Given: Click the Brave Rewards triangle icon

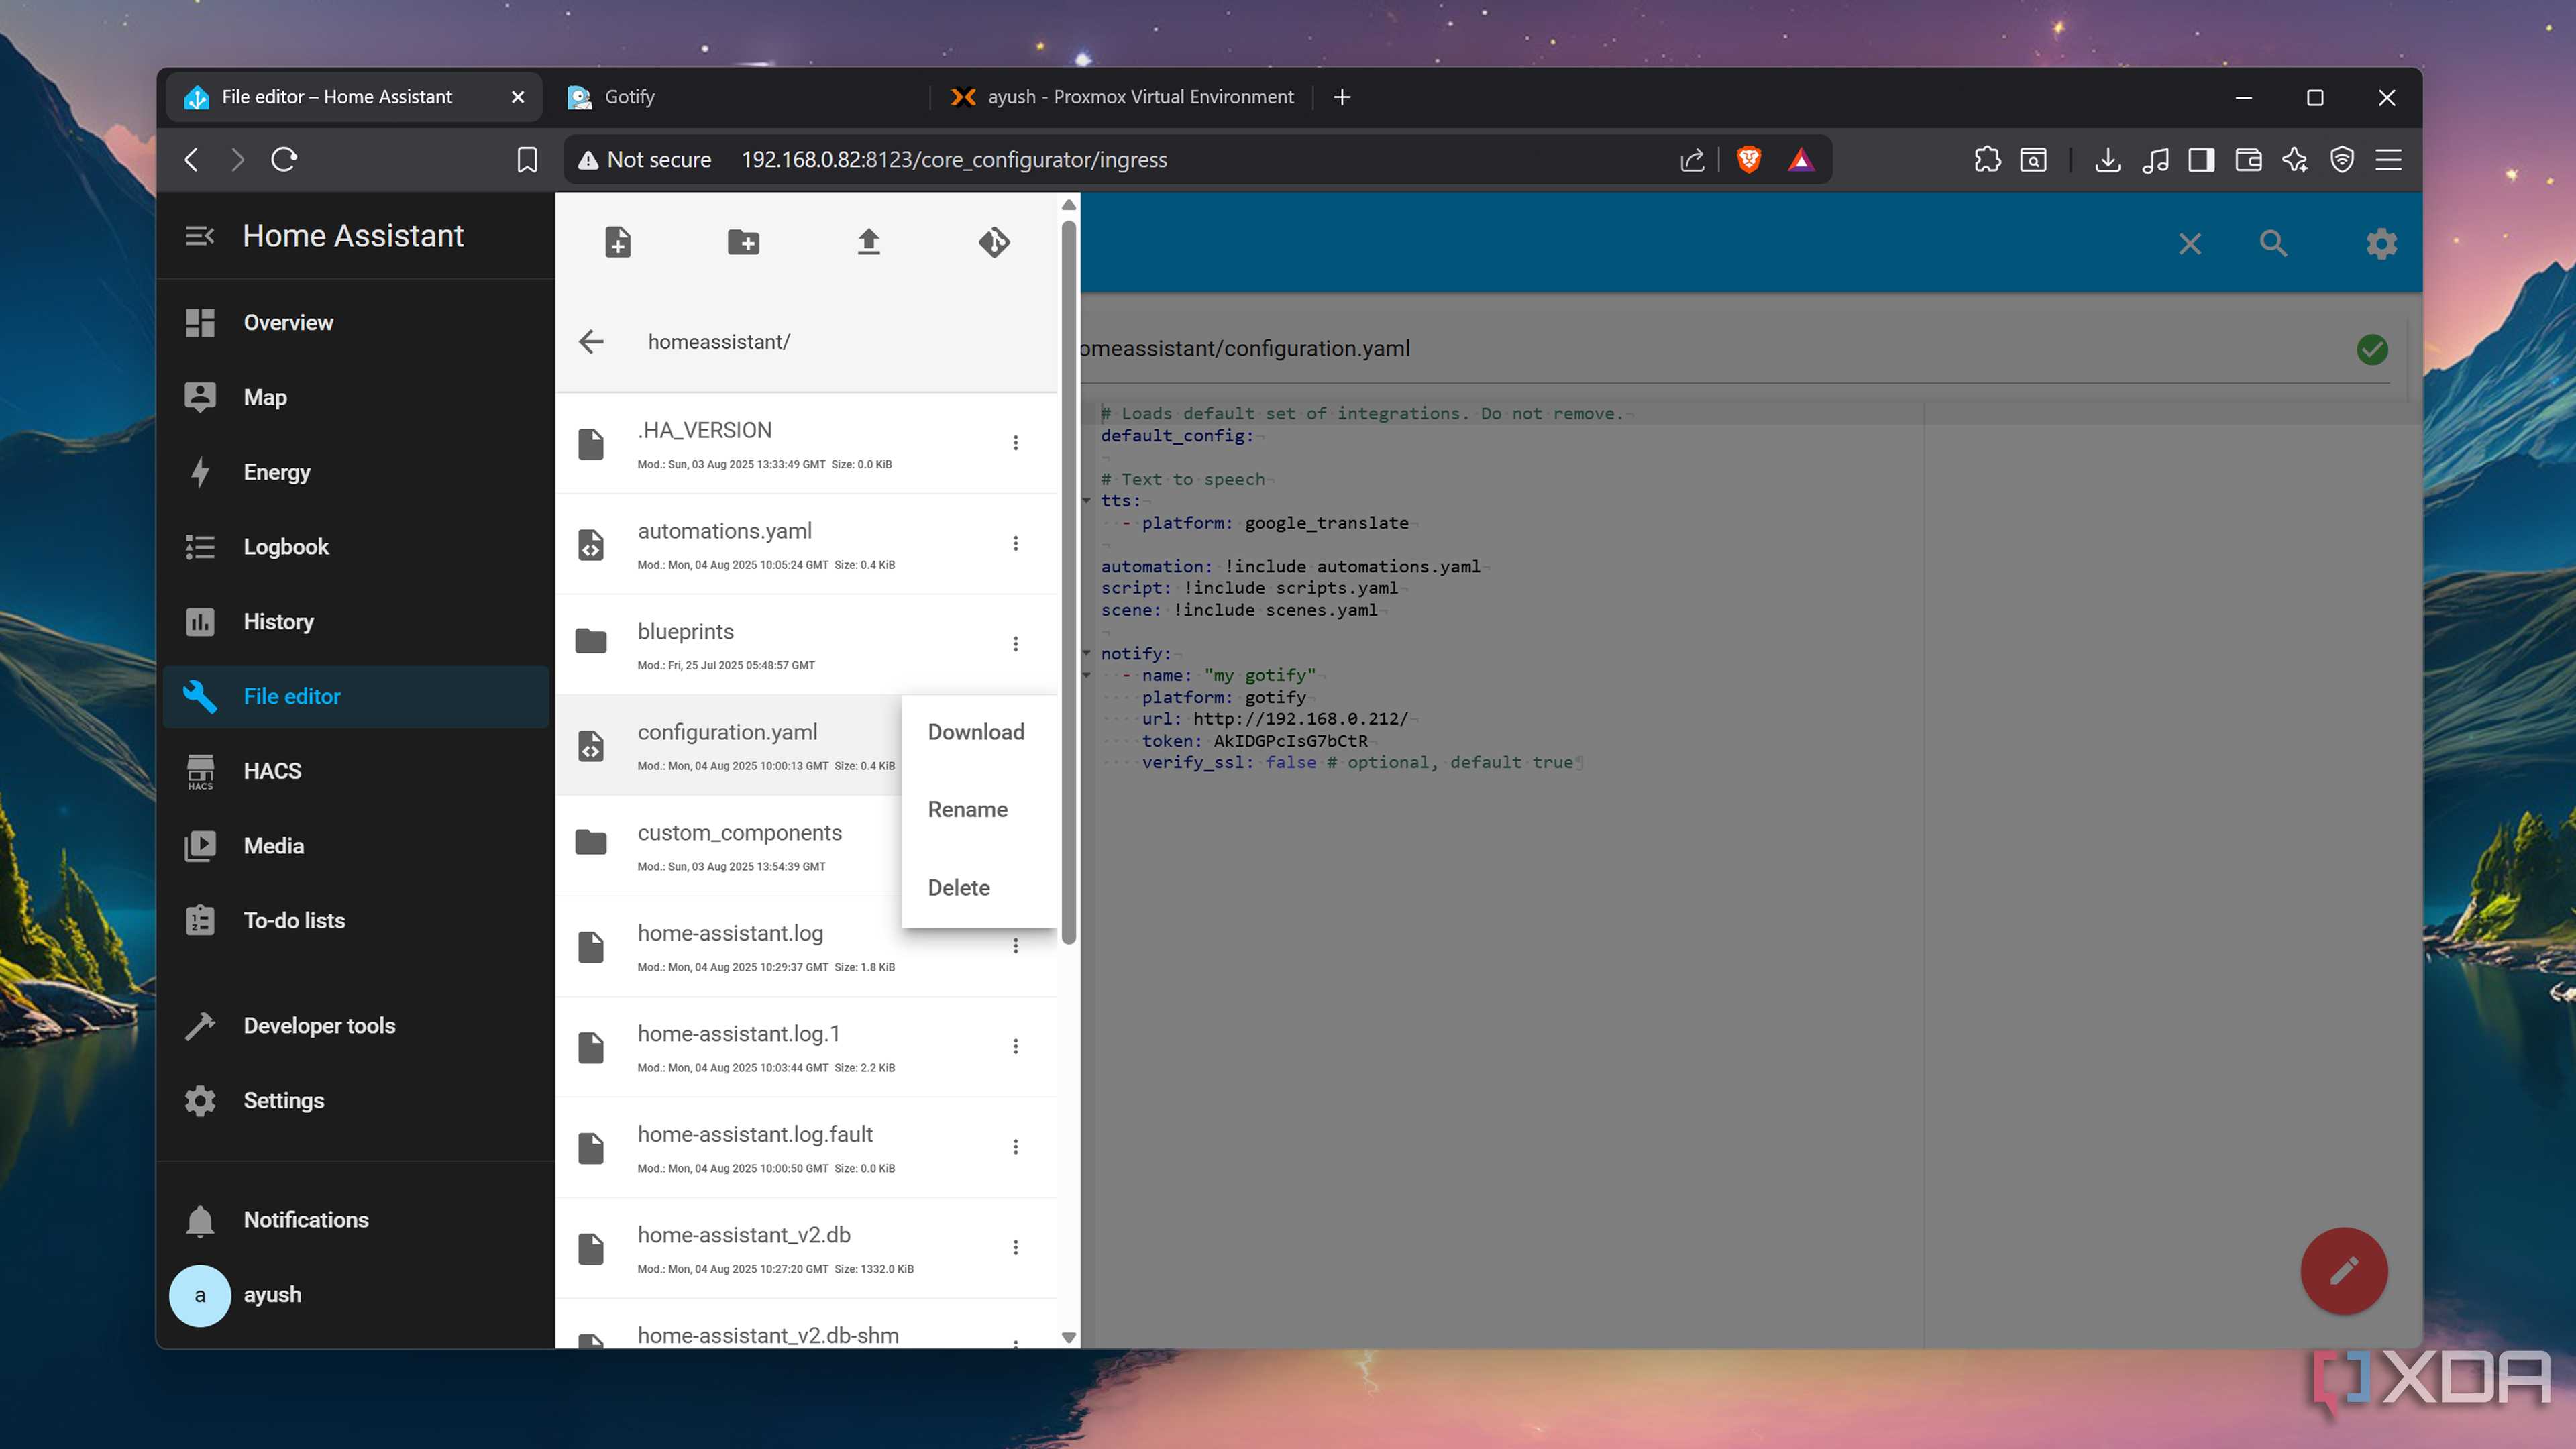Looking at the screenshot, I should coord(1801,159).
